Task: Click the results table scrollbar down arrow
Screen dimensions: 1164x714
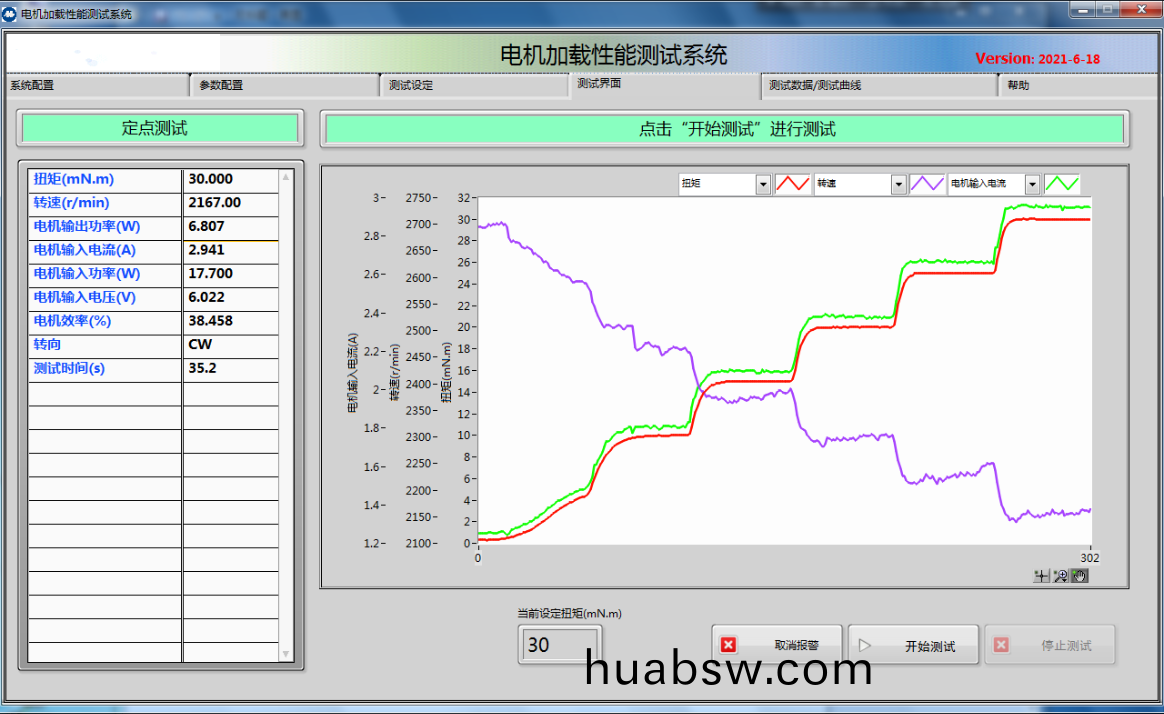Action: click(286, 654)
